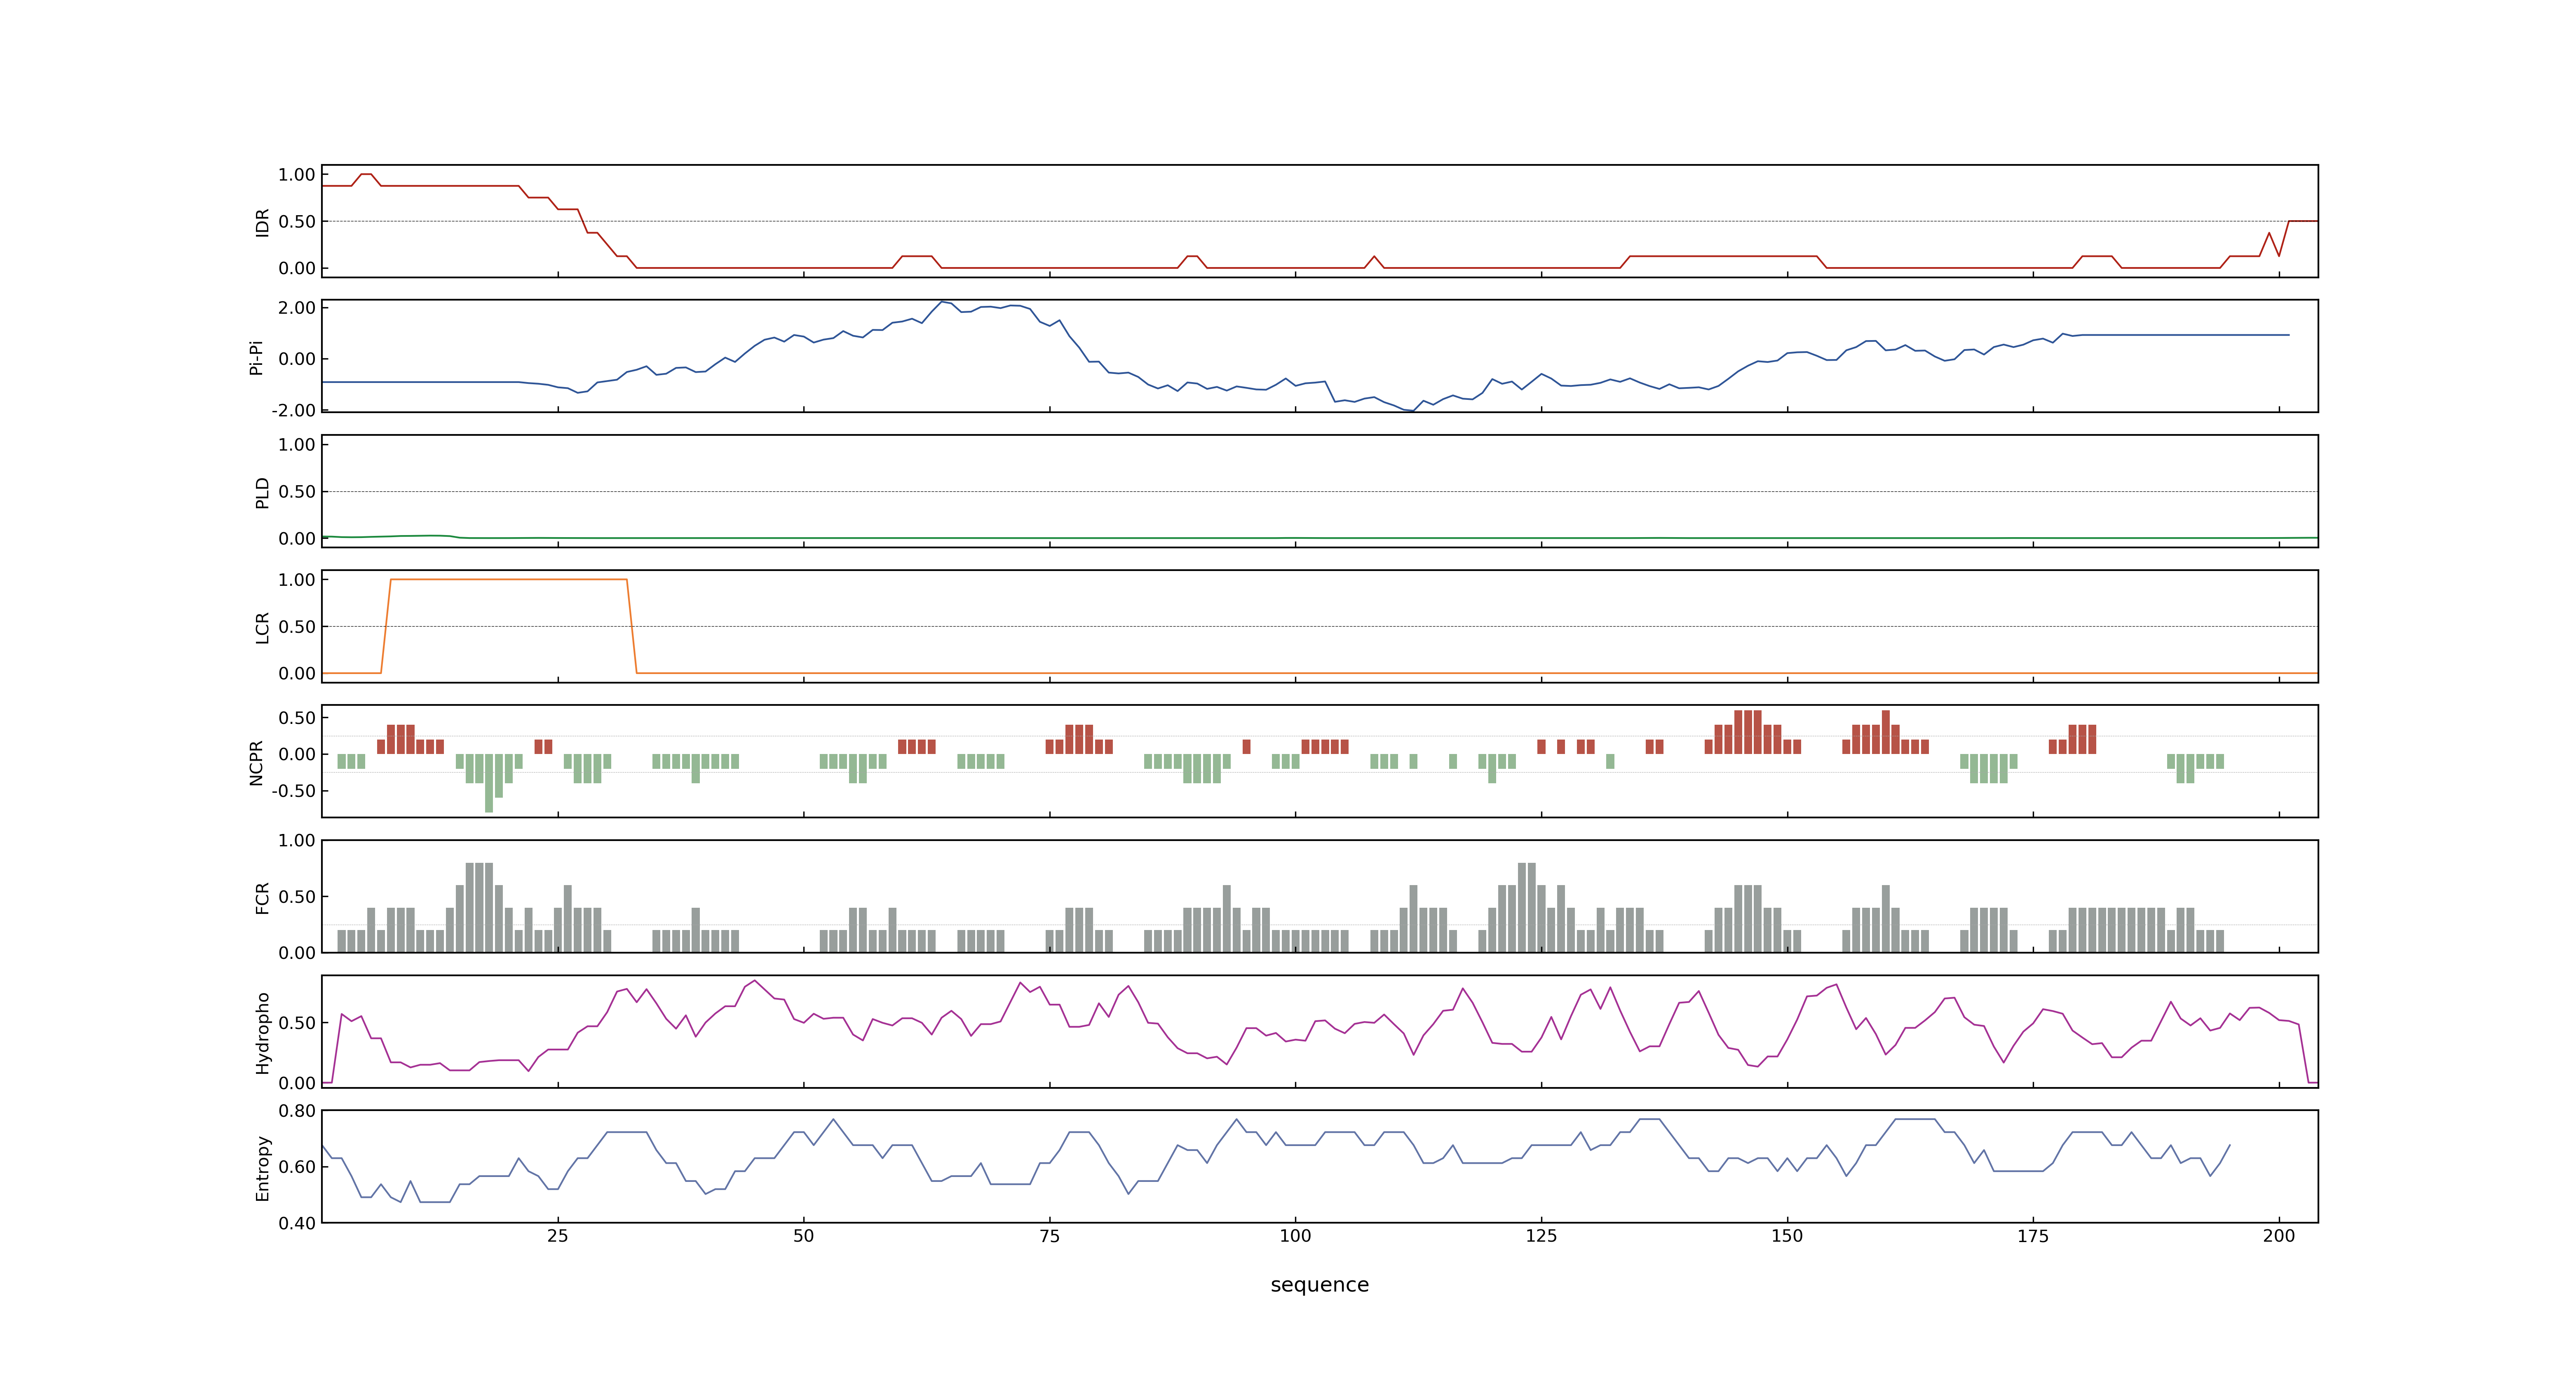The width and height of the screenshot is (2576, 1374).
Task: Click the x-axis tick label 200
Action: point(2279,1236)
